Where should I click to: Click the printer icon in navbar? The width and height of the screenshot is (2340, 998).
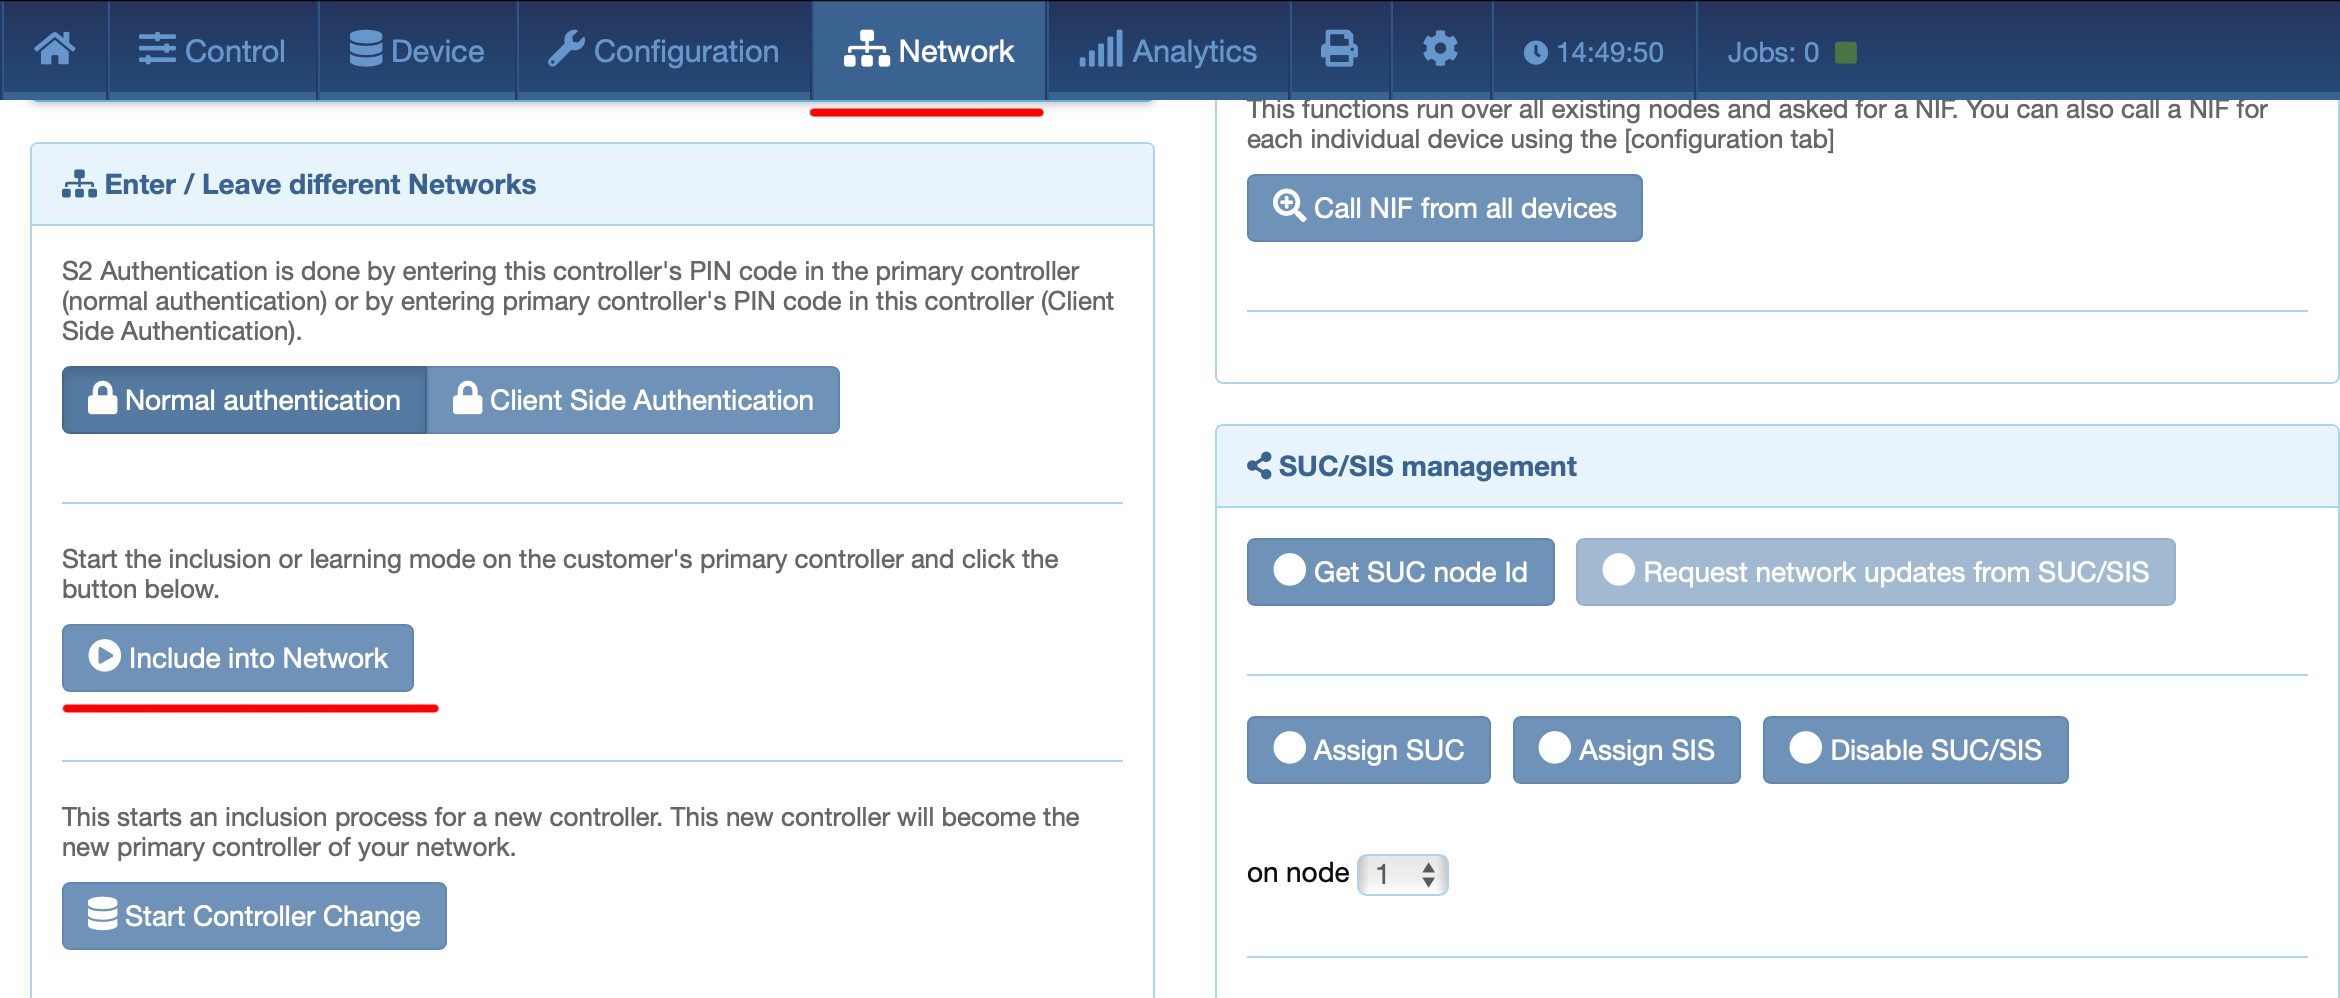coord(1339,49)
